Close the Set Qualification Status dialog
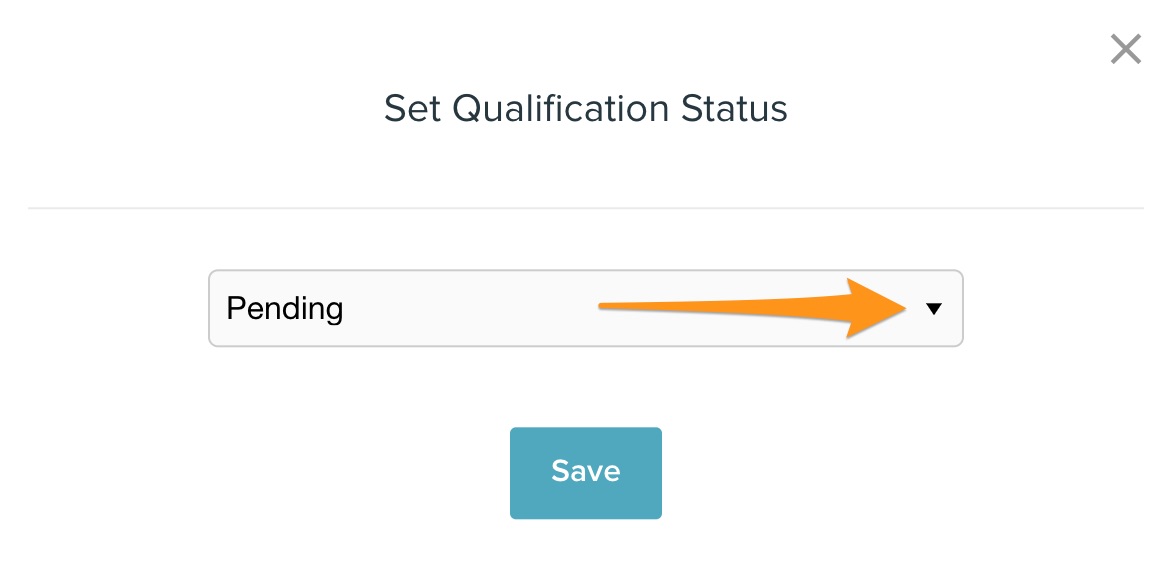 1125,49
